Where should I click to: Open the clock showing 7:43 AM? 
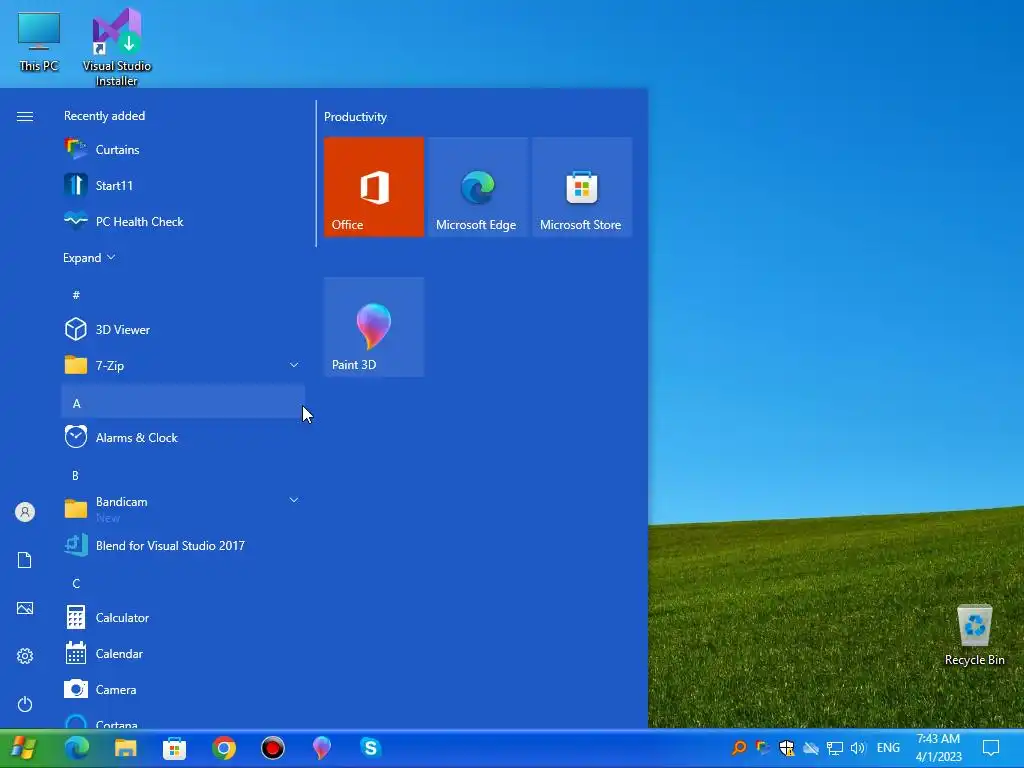[x=938, y=748]
